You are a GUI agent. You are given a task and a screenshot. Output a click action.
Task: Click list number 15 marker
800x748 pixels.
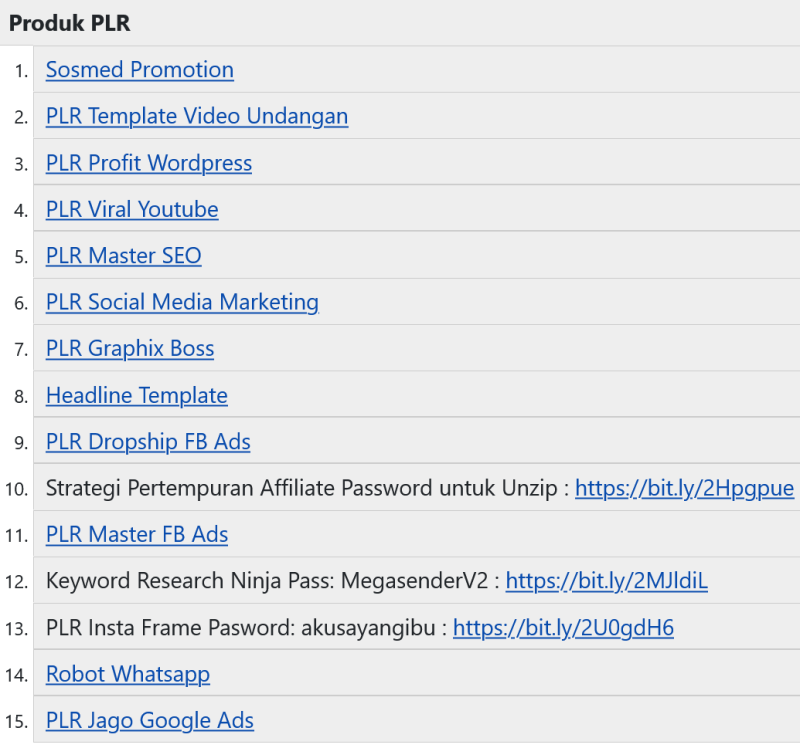[x=16, y=721]
